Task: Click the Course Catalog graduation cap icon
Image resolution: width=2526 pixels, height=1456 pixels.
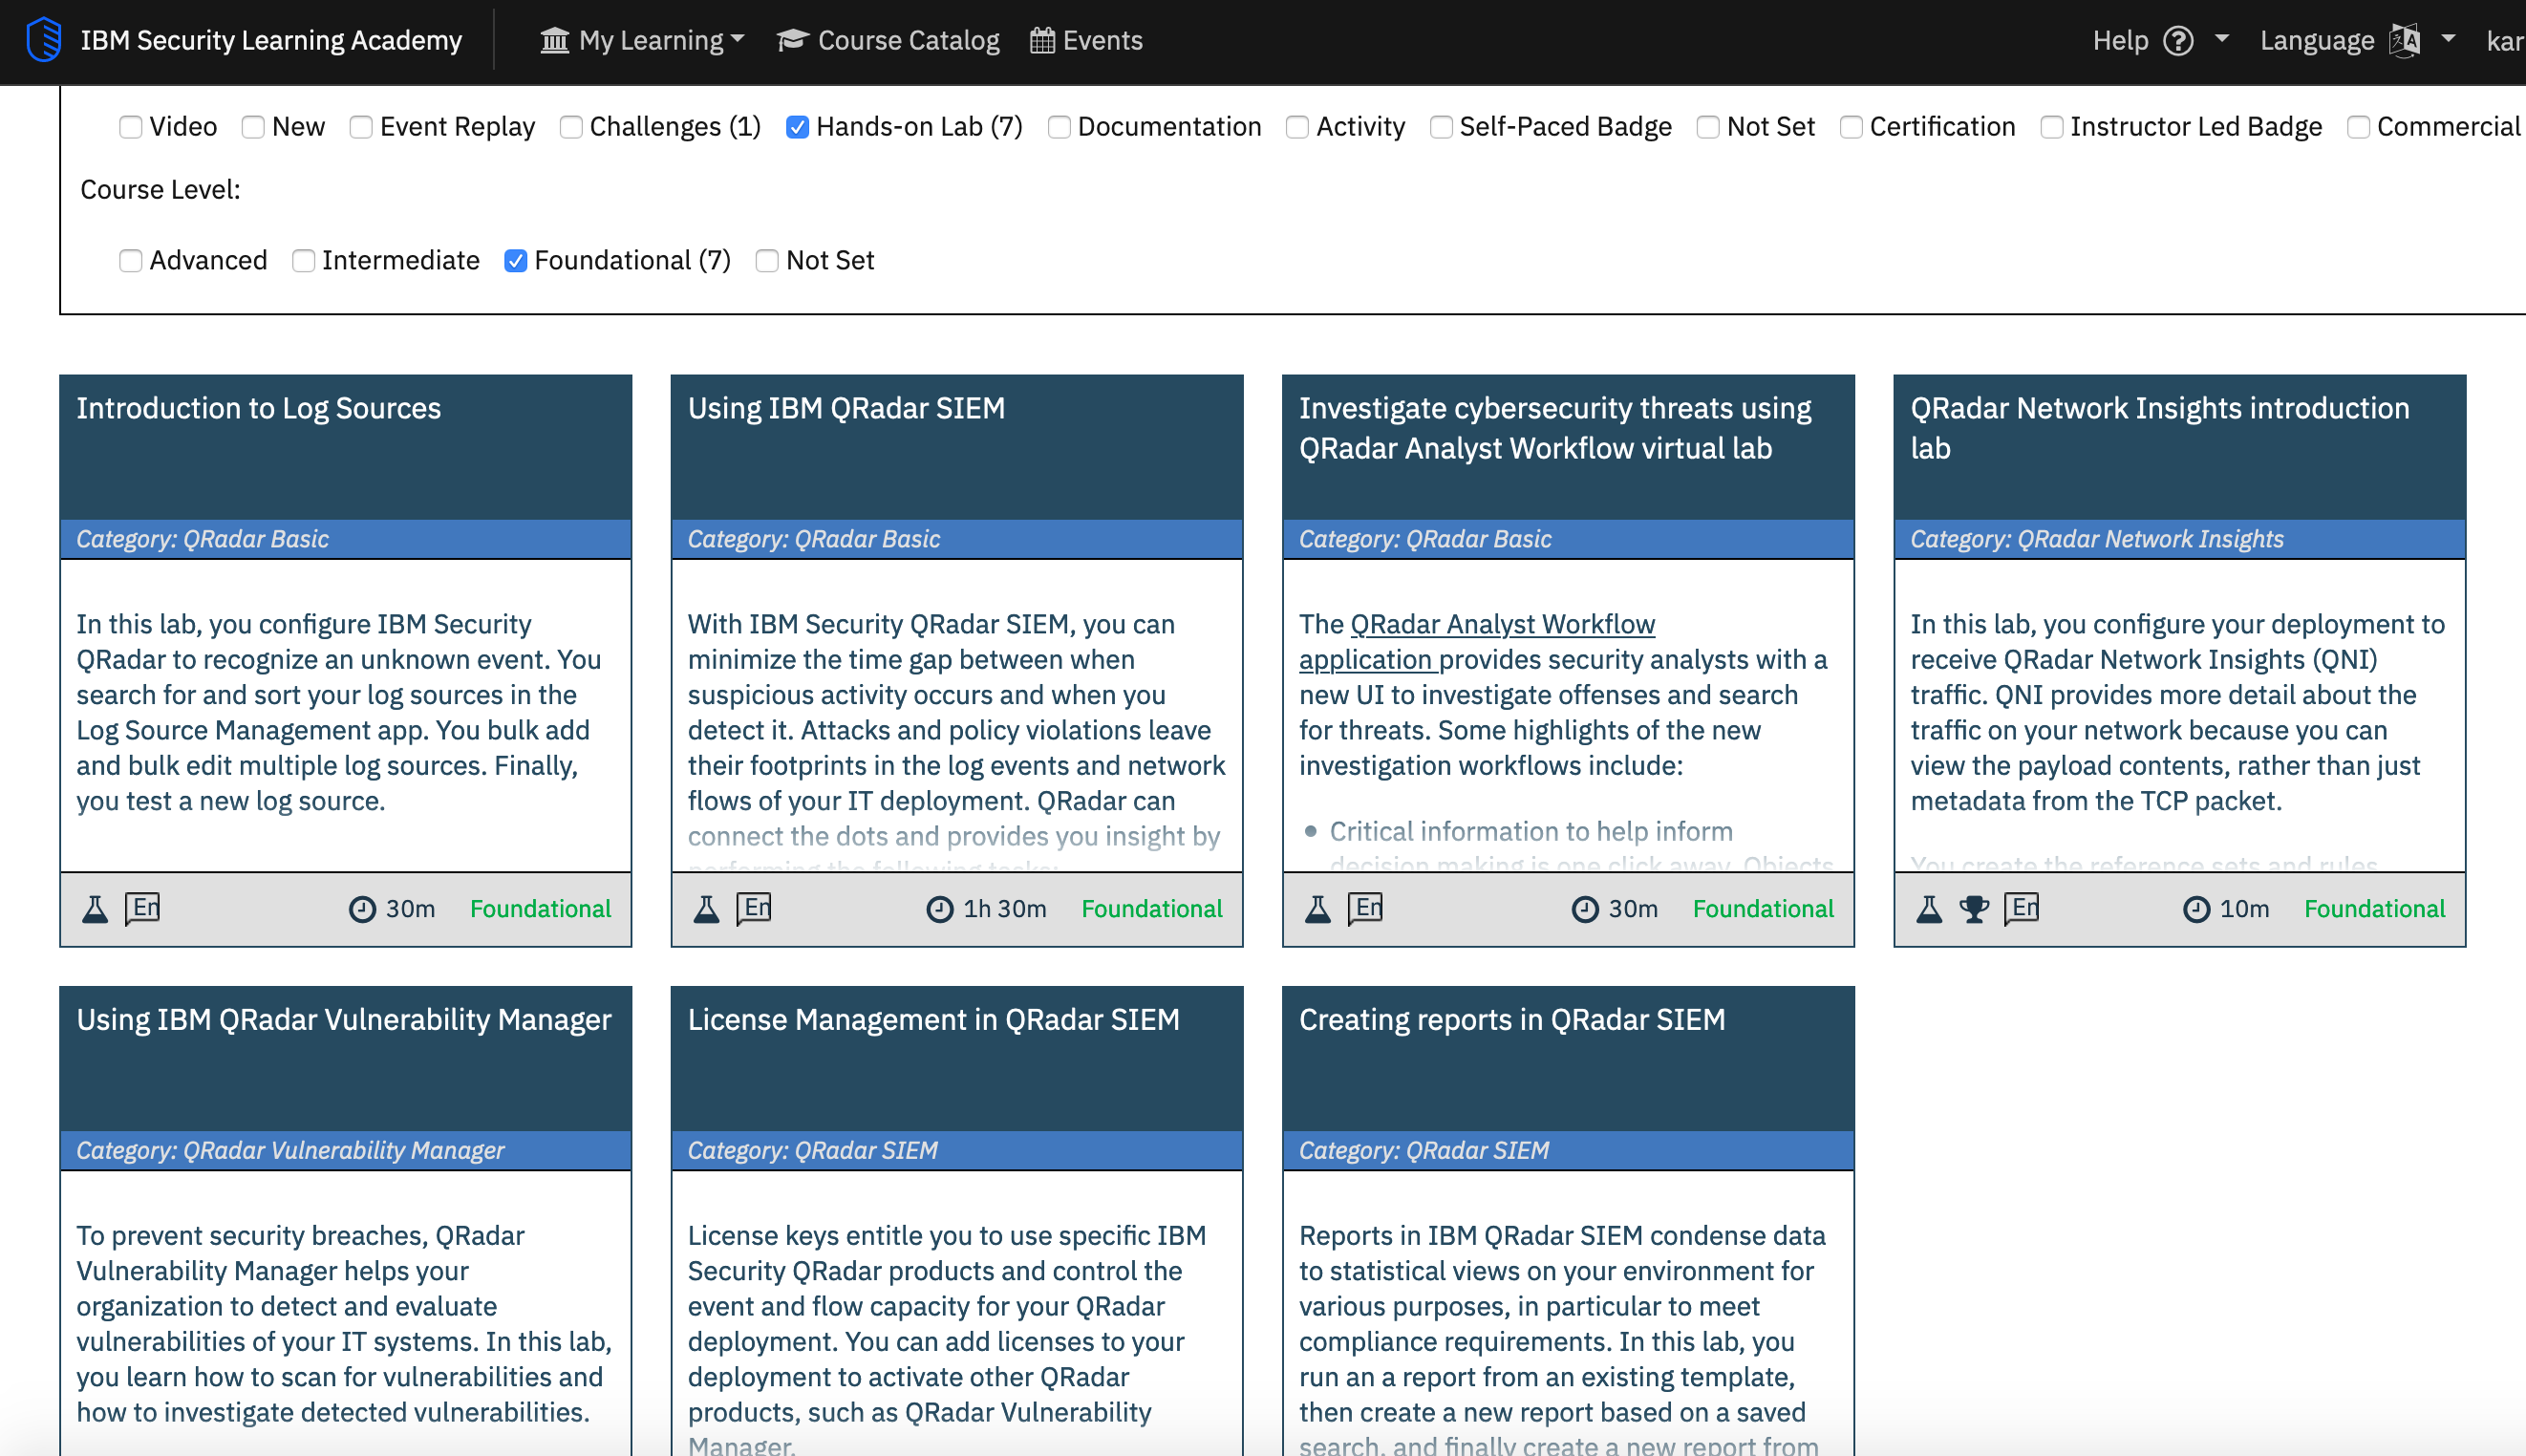Action: click(792, 40)
